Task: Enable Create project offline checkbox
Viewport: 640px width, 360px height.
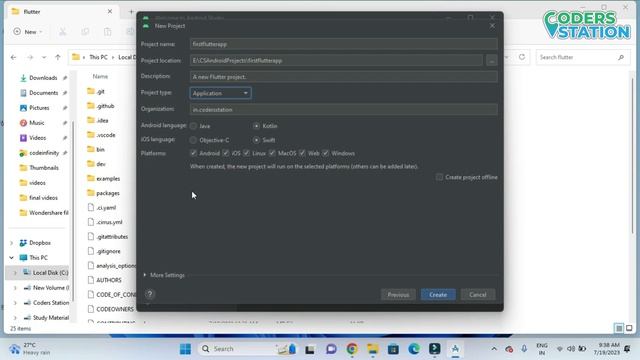Action: coord(439,177)
